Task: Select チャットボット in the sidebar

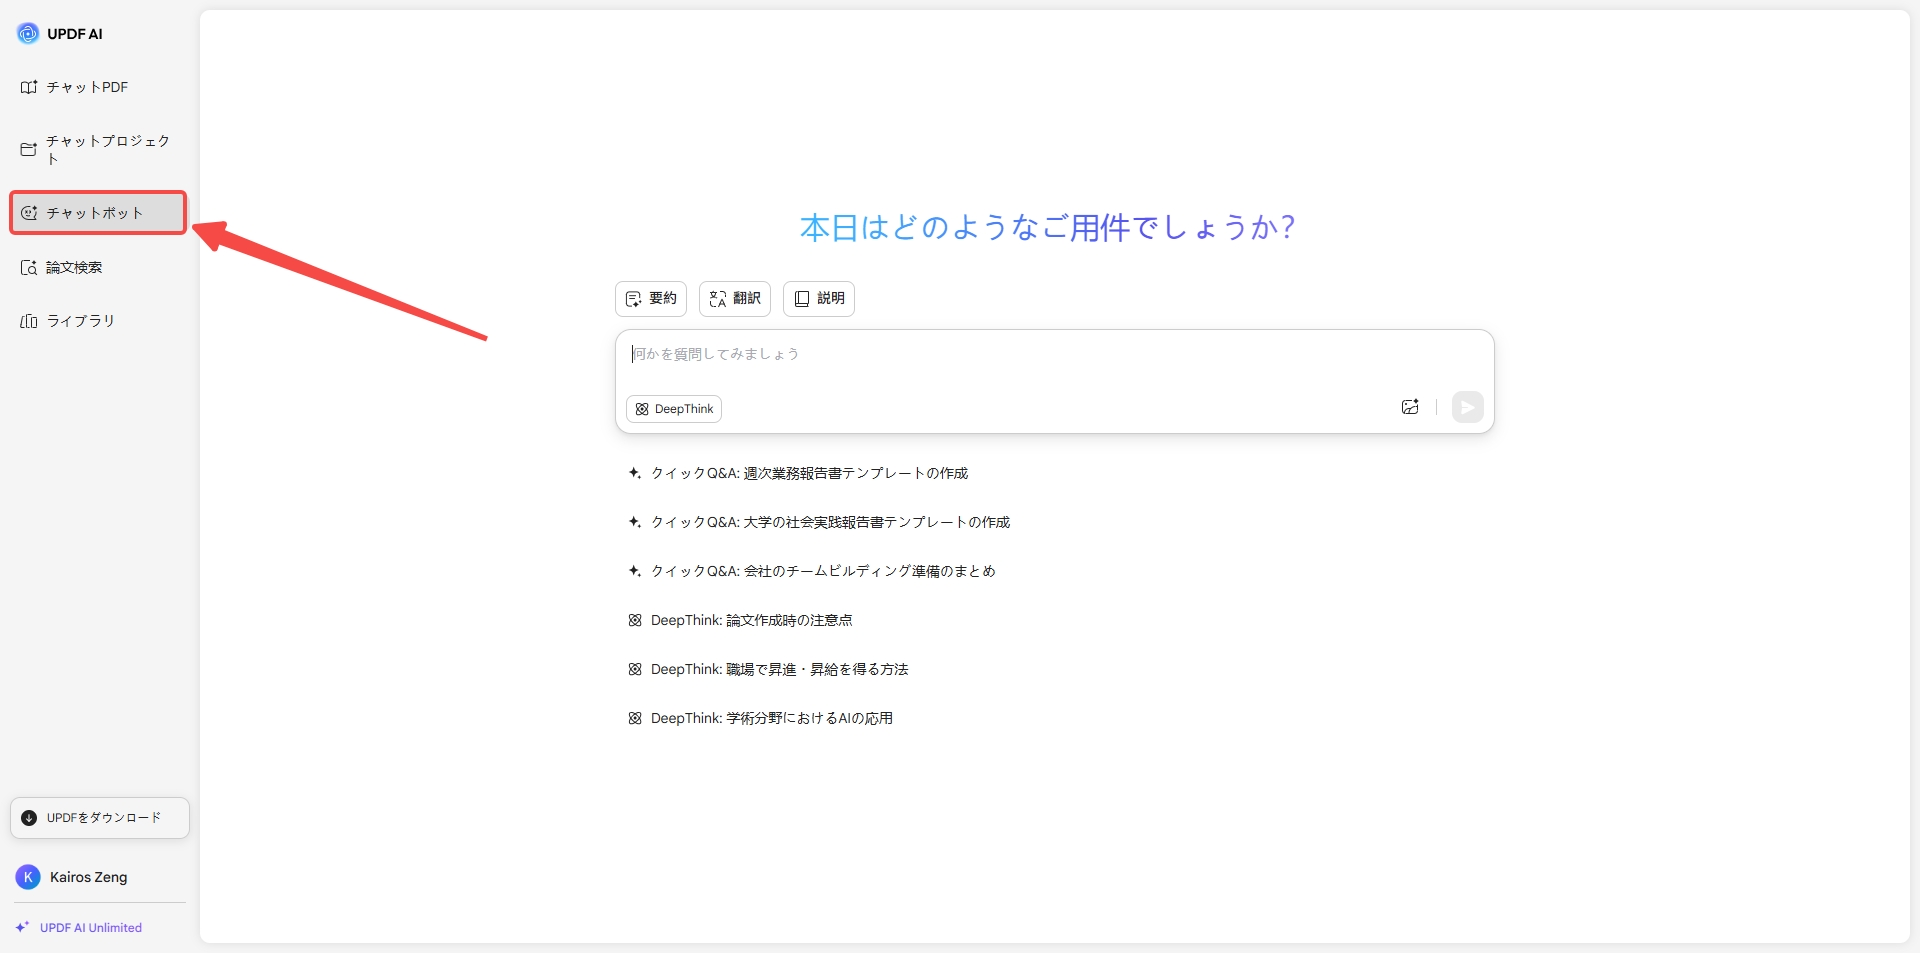Action: [98, 213]
